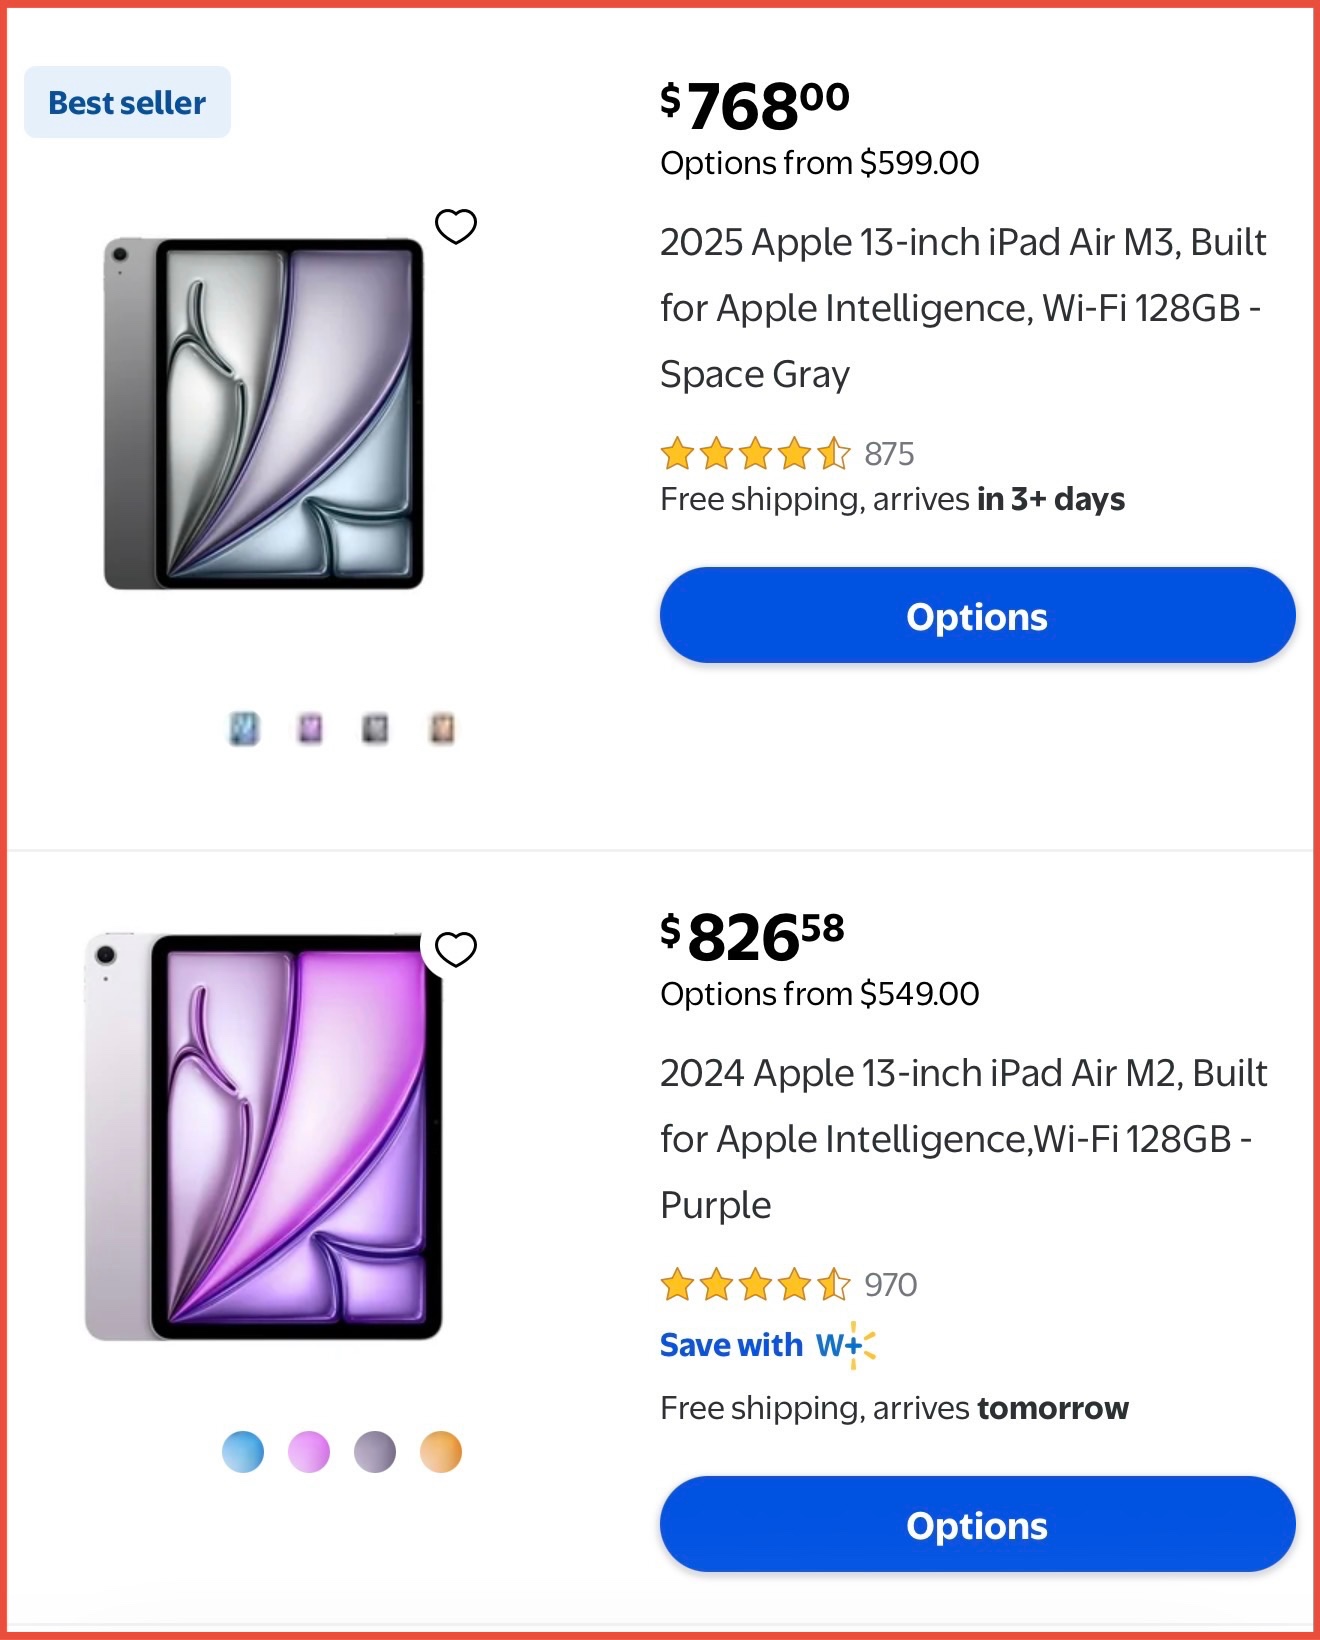Click the Purple iPad Air M2 product image

tap(264, 1137)
